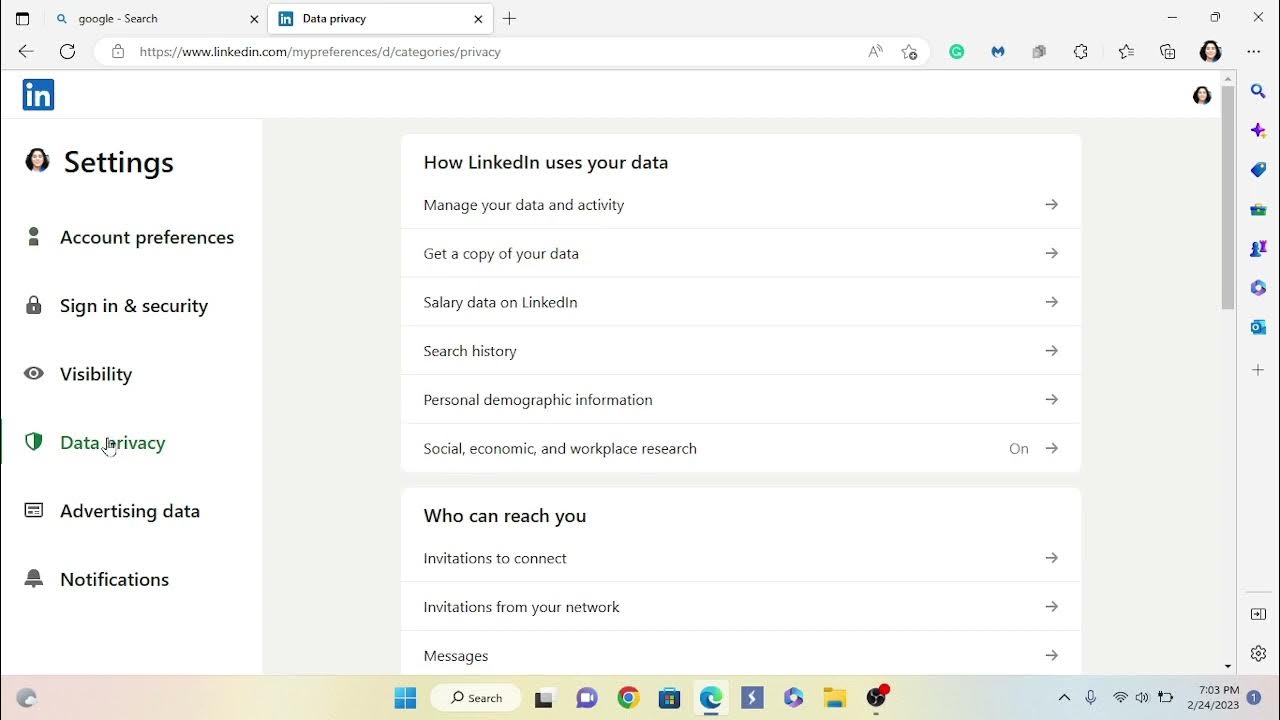
Task: Show hidden system tray icons
Action: point(1064,698)
